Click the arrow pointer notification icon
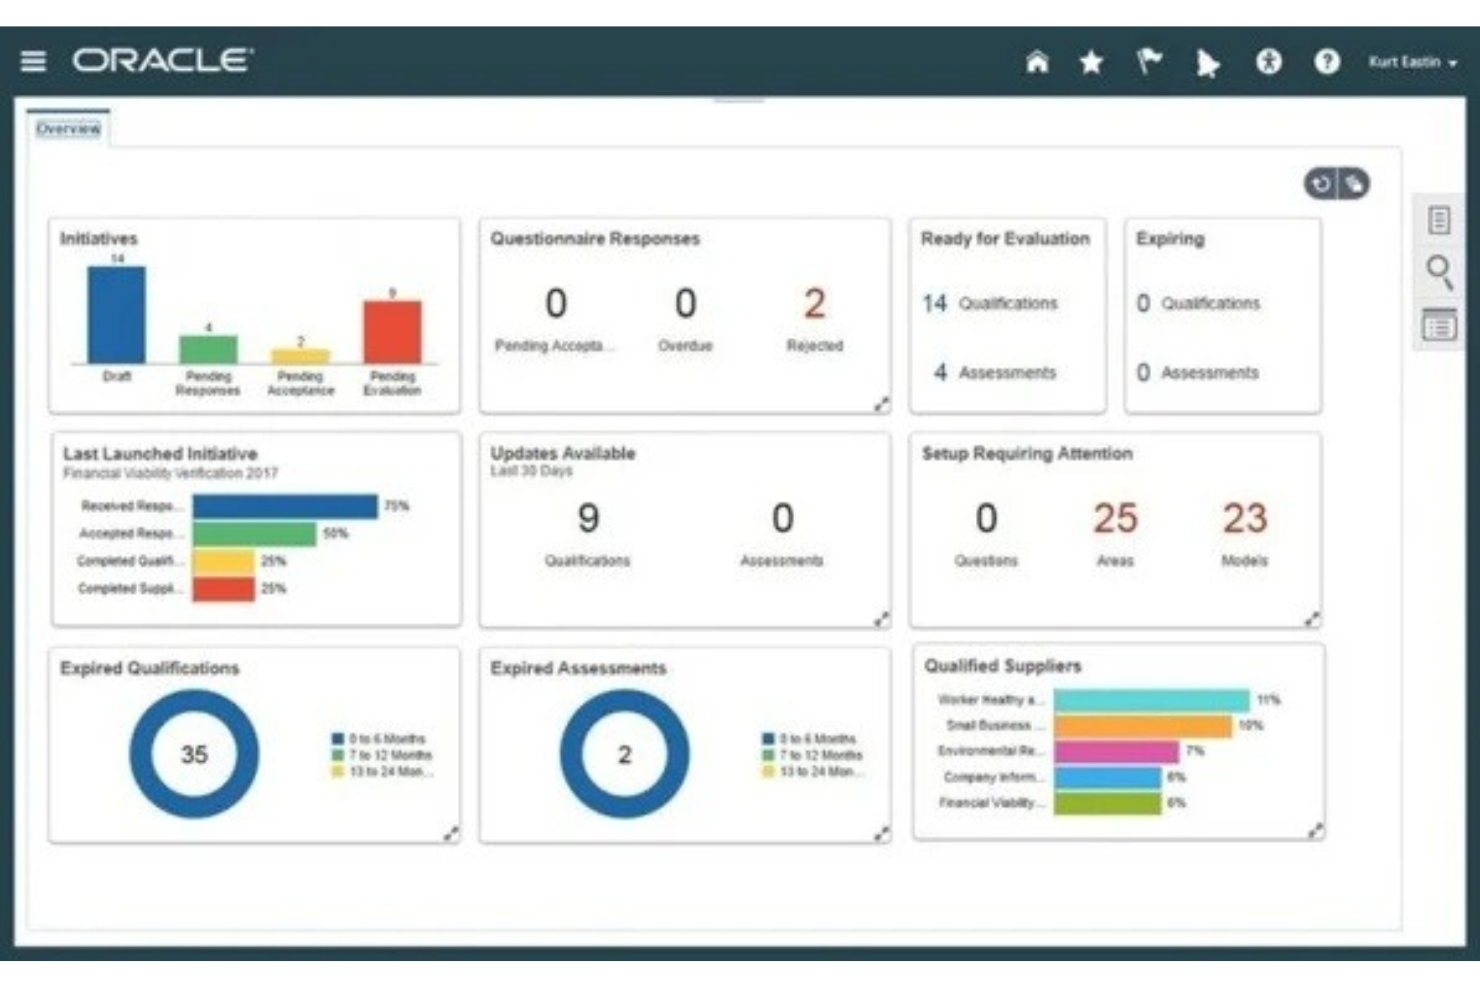Image resolution: width=1480 pixels, height=987 pixels. [x=1206, y=62]
